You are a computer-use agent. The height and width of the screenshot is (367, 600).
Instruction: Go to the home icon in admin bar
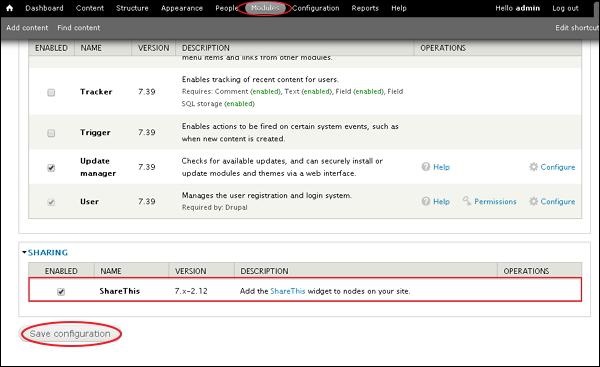click(x=10, y=8)
